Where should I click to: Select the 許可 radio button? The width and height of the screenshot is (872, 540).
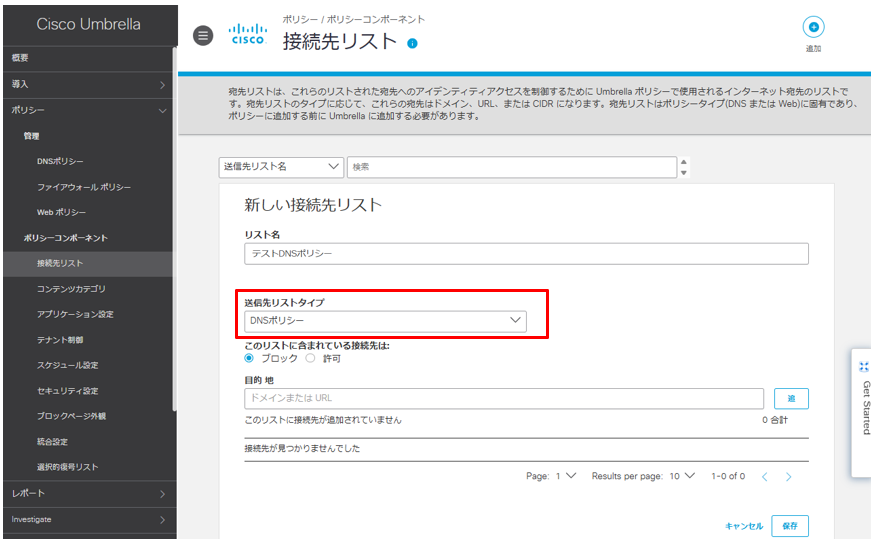pyautogui.click(x=310, y=358)
